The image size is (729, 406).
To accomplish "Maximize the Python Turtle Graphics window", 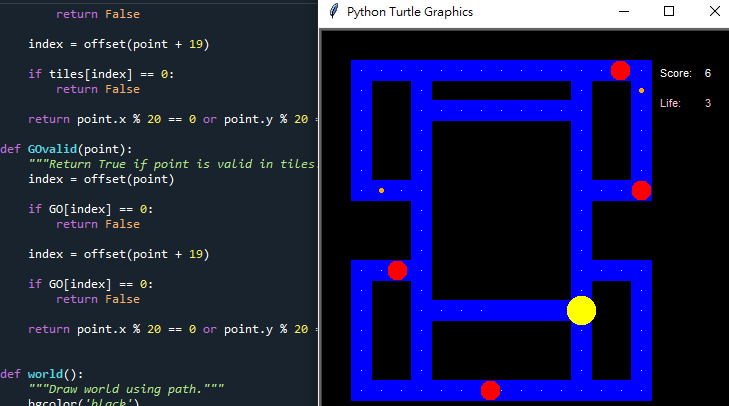I will pos(669,11).
